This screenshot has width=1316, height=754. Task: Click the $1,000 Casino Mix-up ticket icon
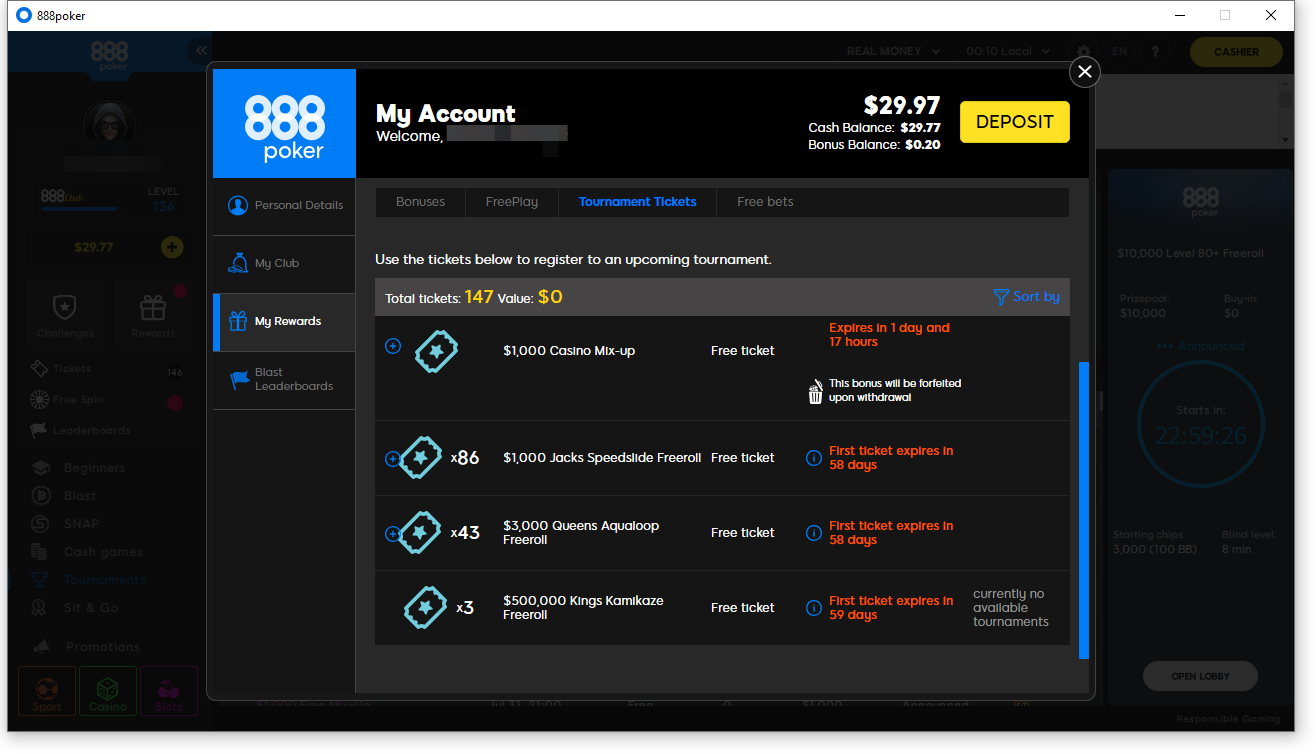pos(437,351)
